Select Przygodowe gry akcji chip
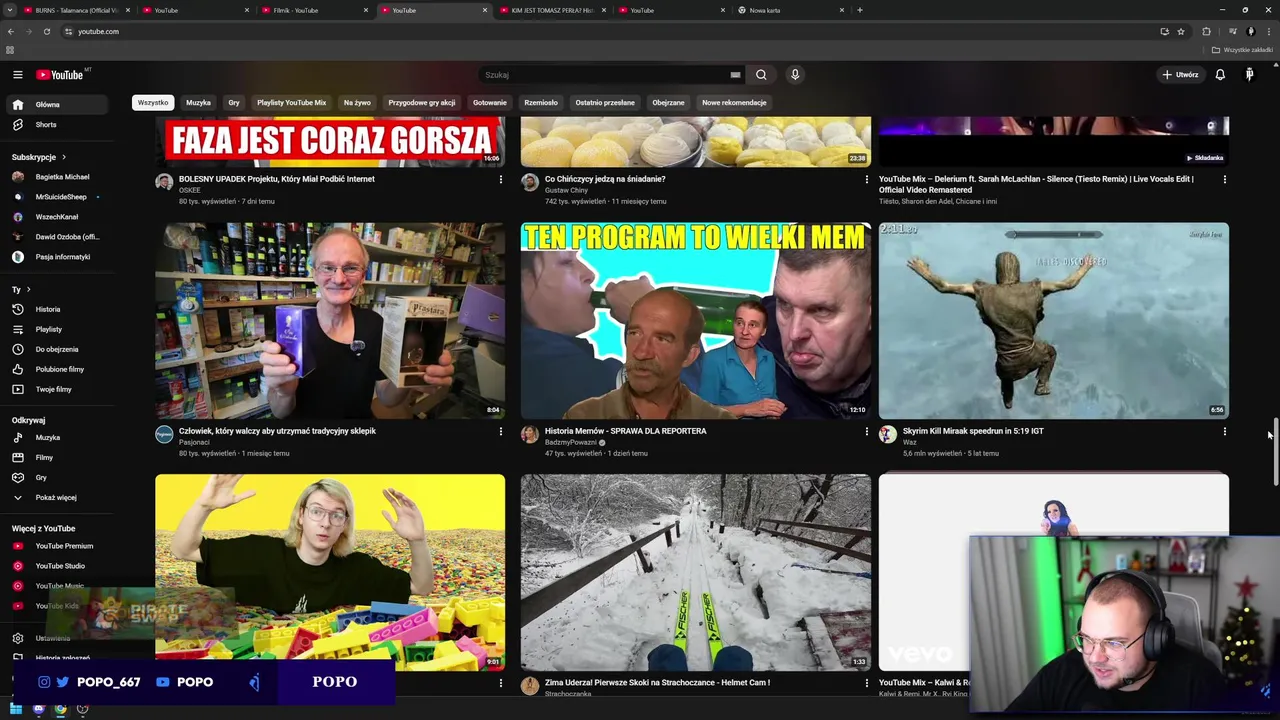 (421, 102)
